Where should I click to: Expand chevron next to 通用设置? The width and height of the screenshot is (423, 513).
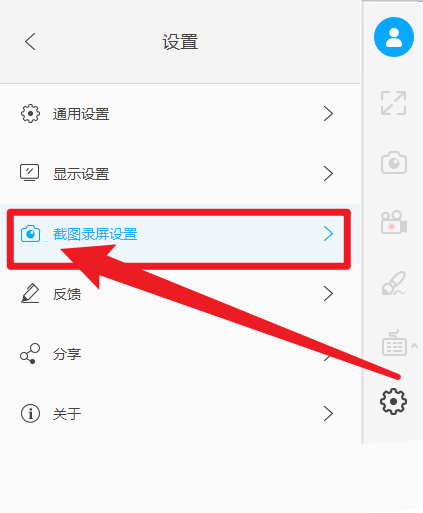click(328, 114)
